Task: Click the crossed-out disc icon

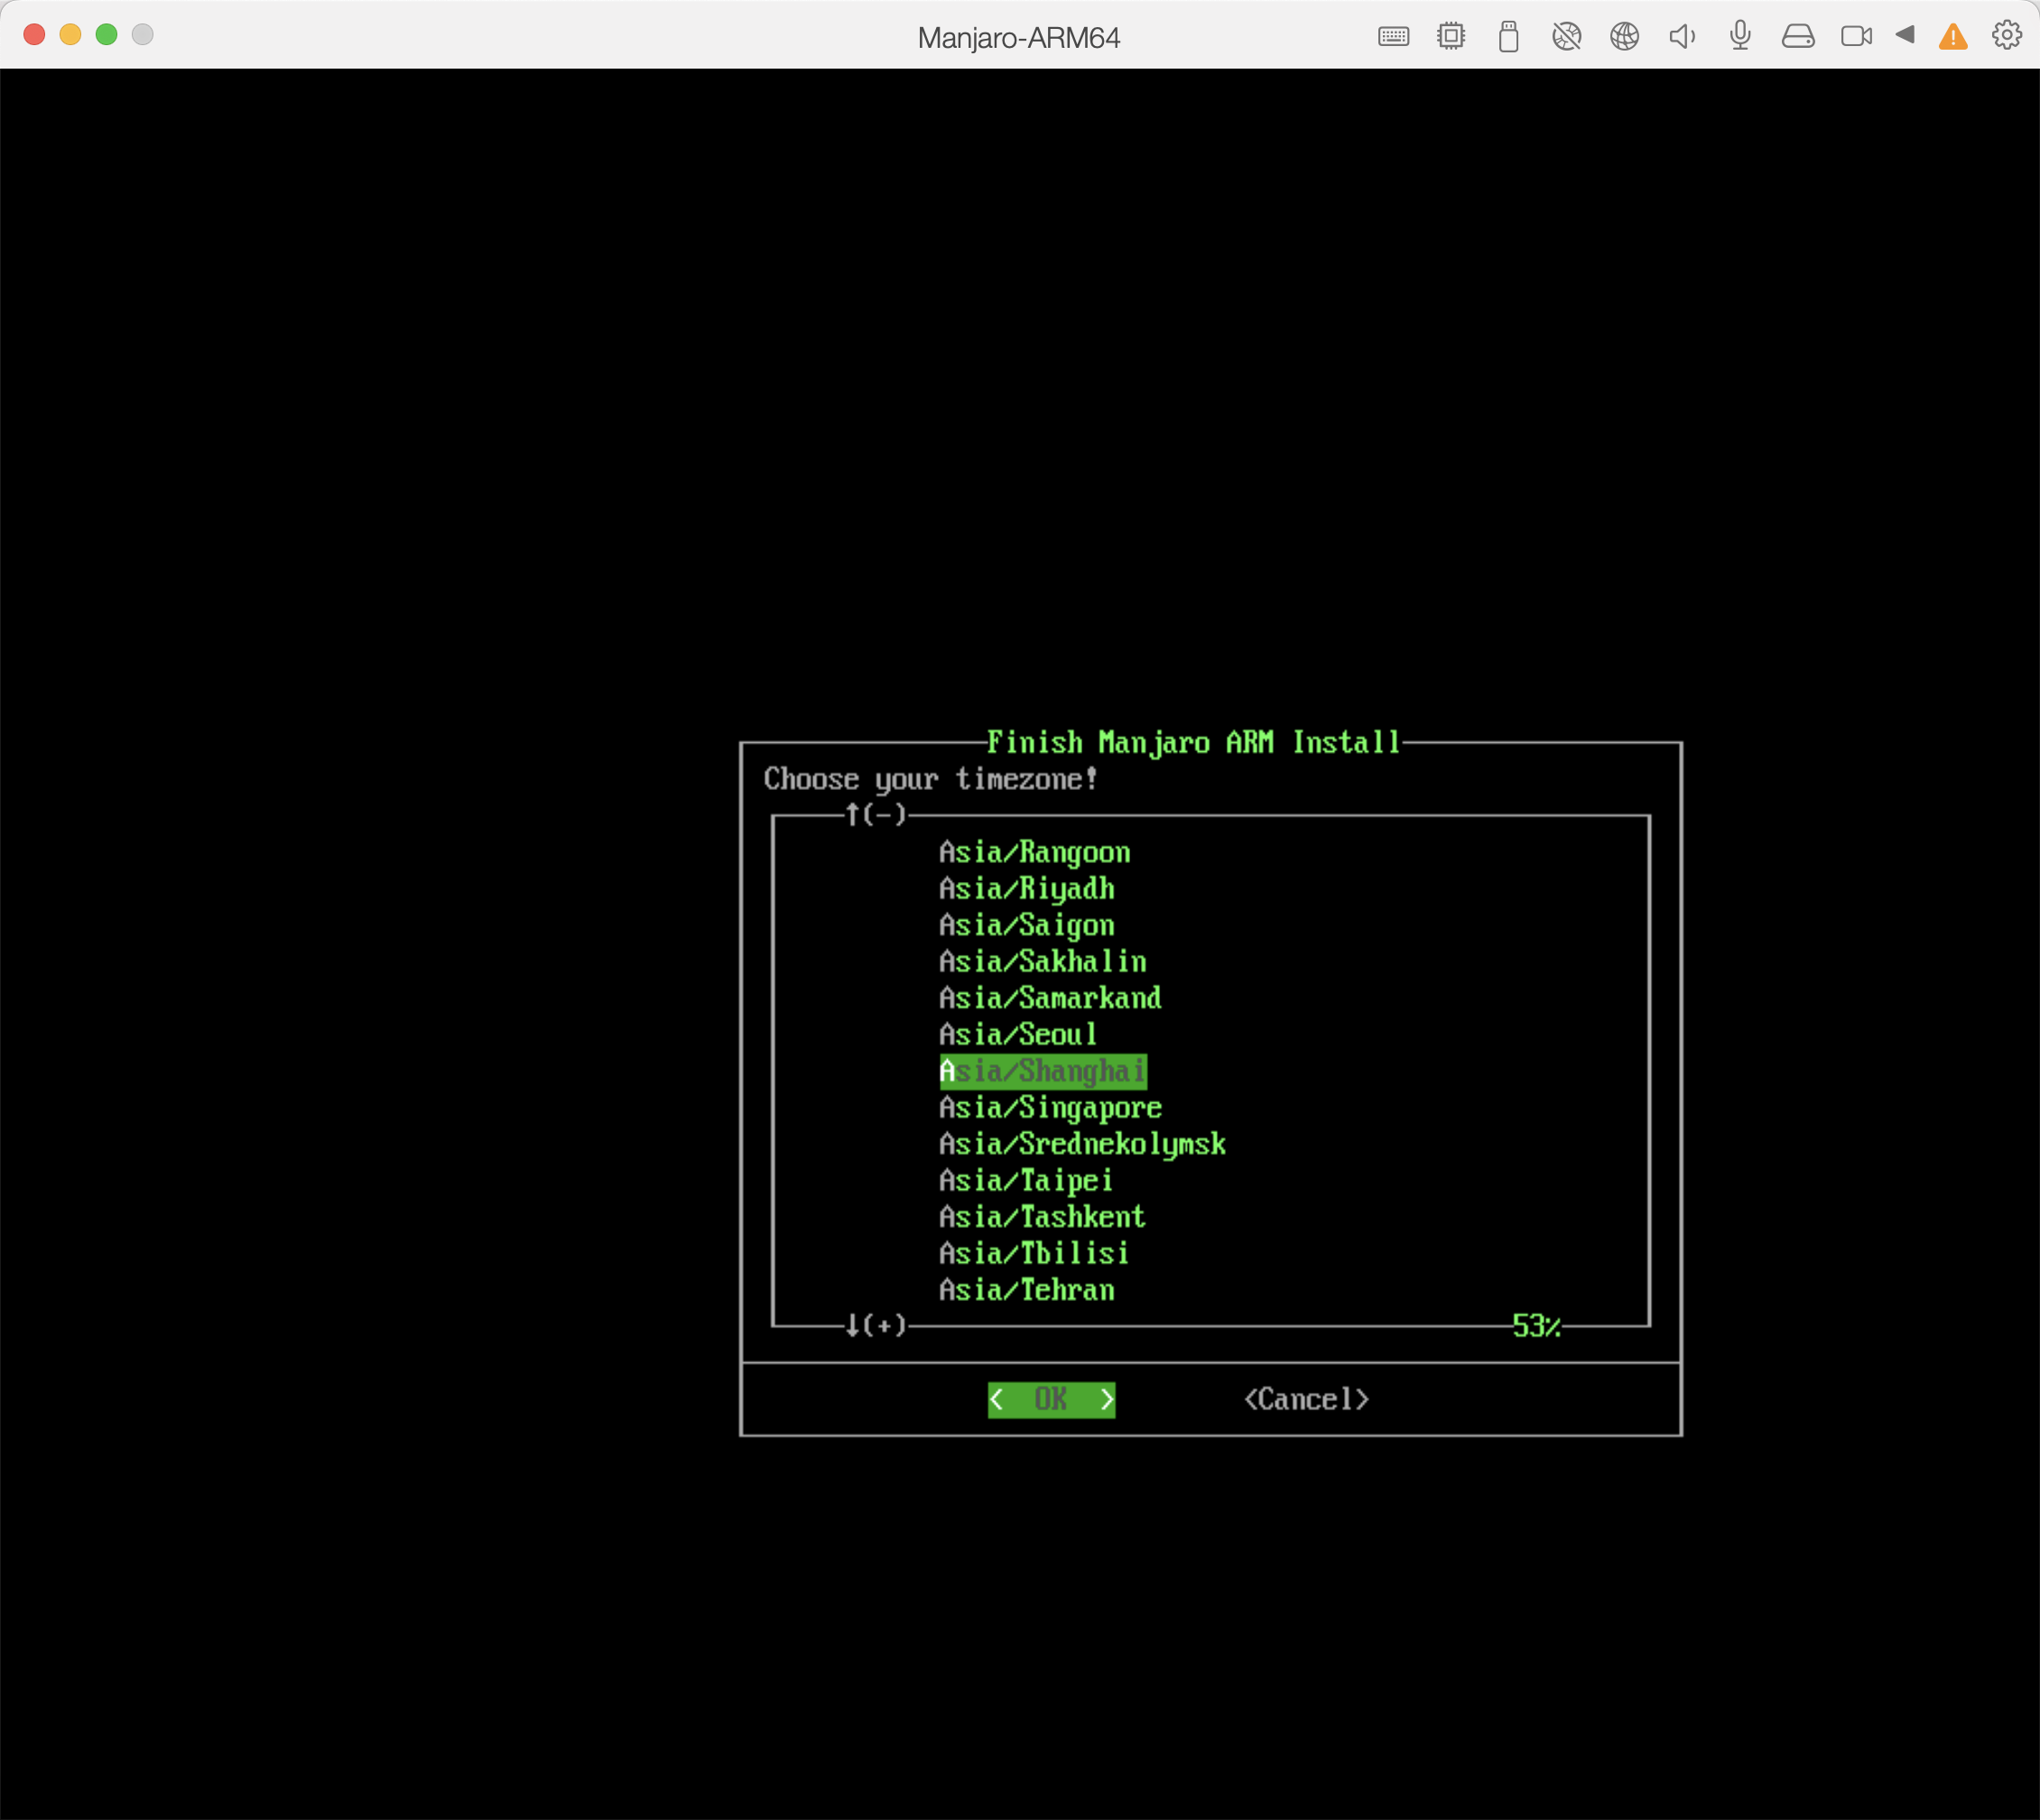Action: 1567,37
